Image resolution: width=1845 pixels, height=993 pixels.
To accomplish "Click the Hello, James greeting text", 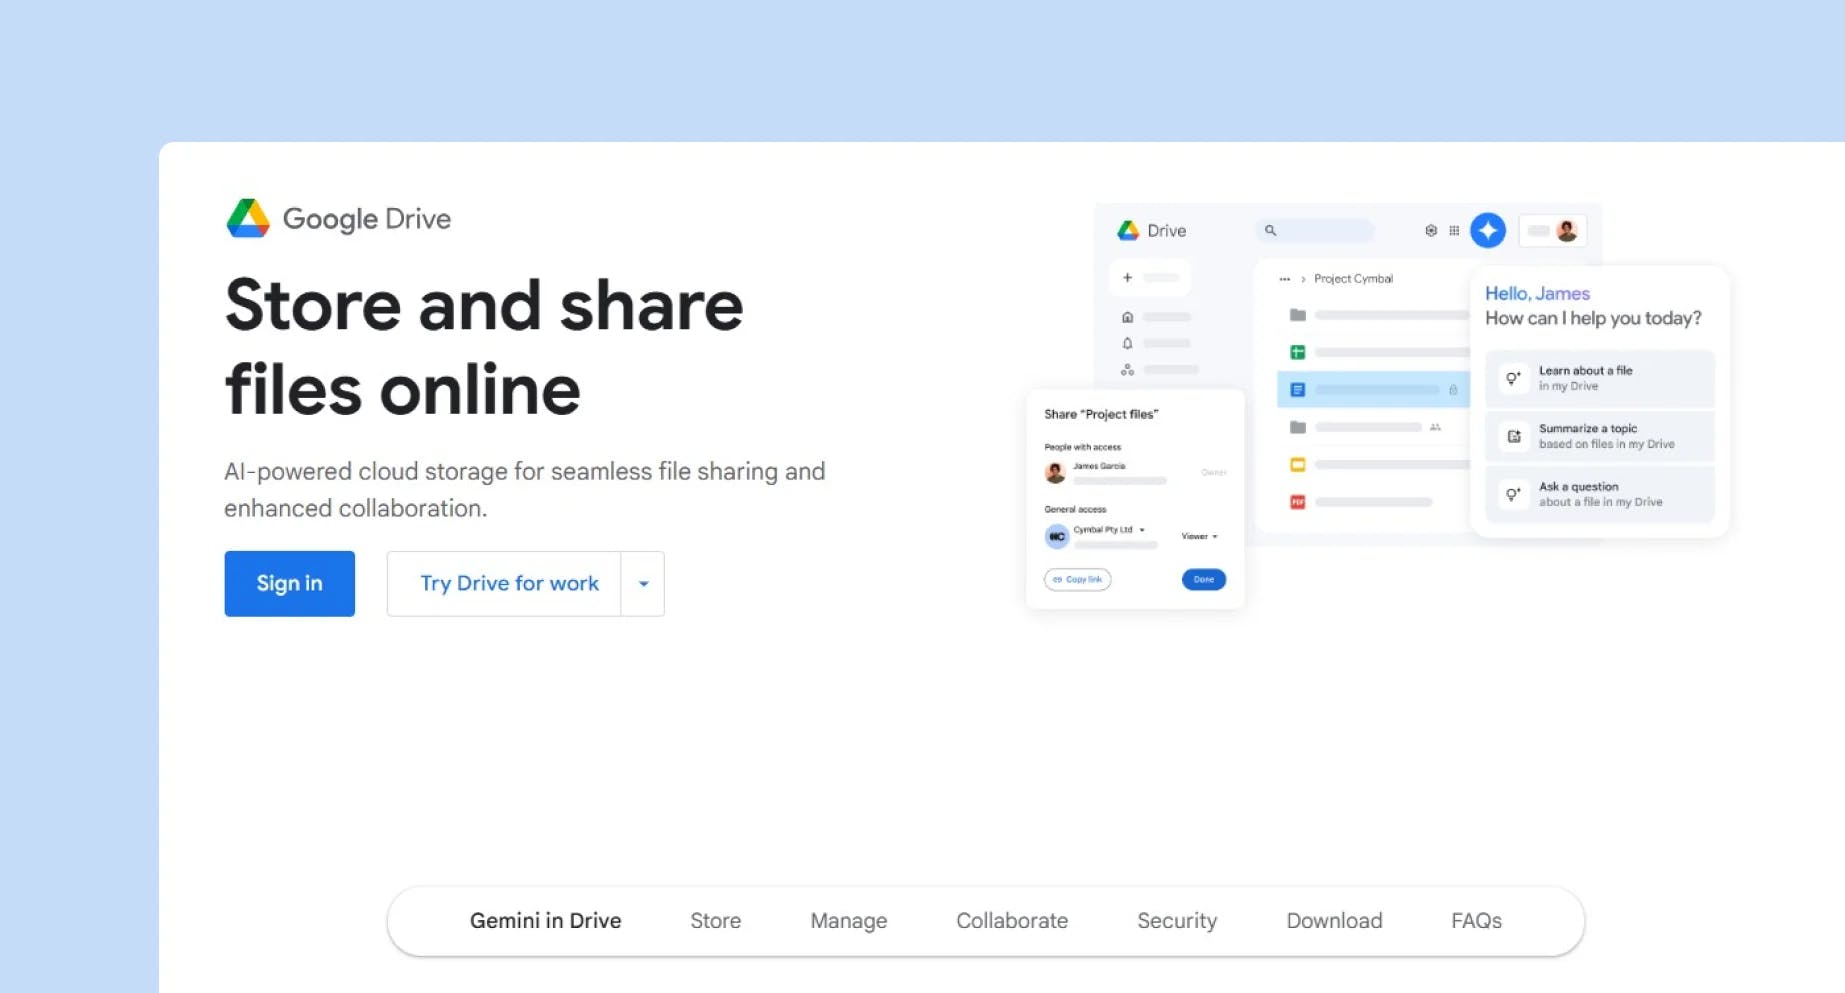I will pyautogui.click(x=1537, y=293).
